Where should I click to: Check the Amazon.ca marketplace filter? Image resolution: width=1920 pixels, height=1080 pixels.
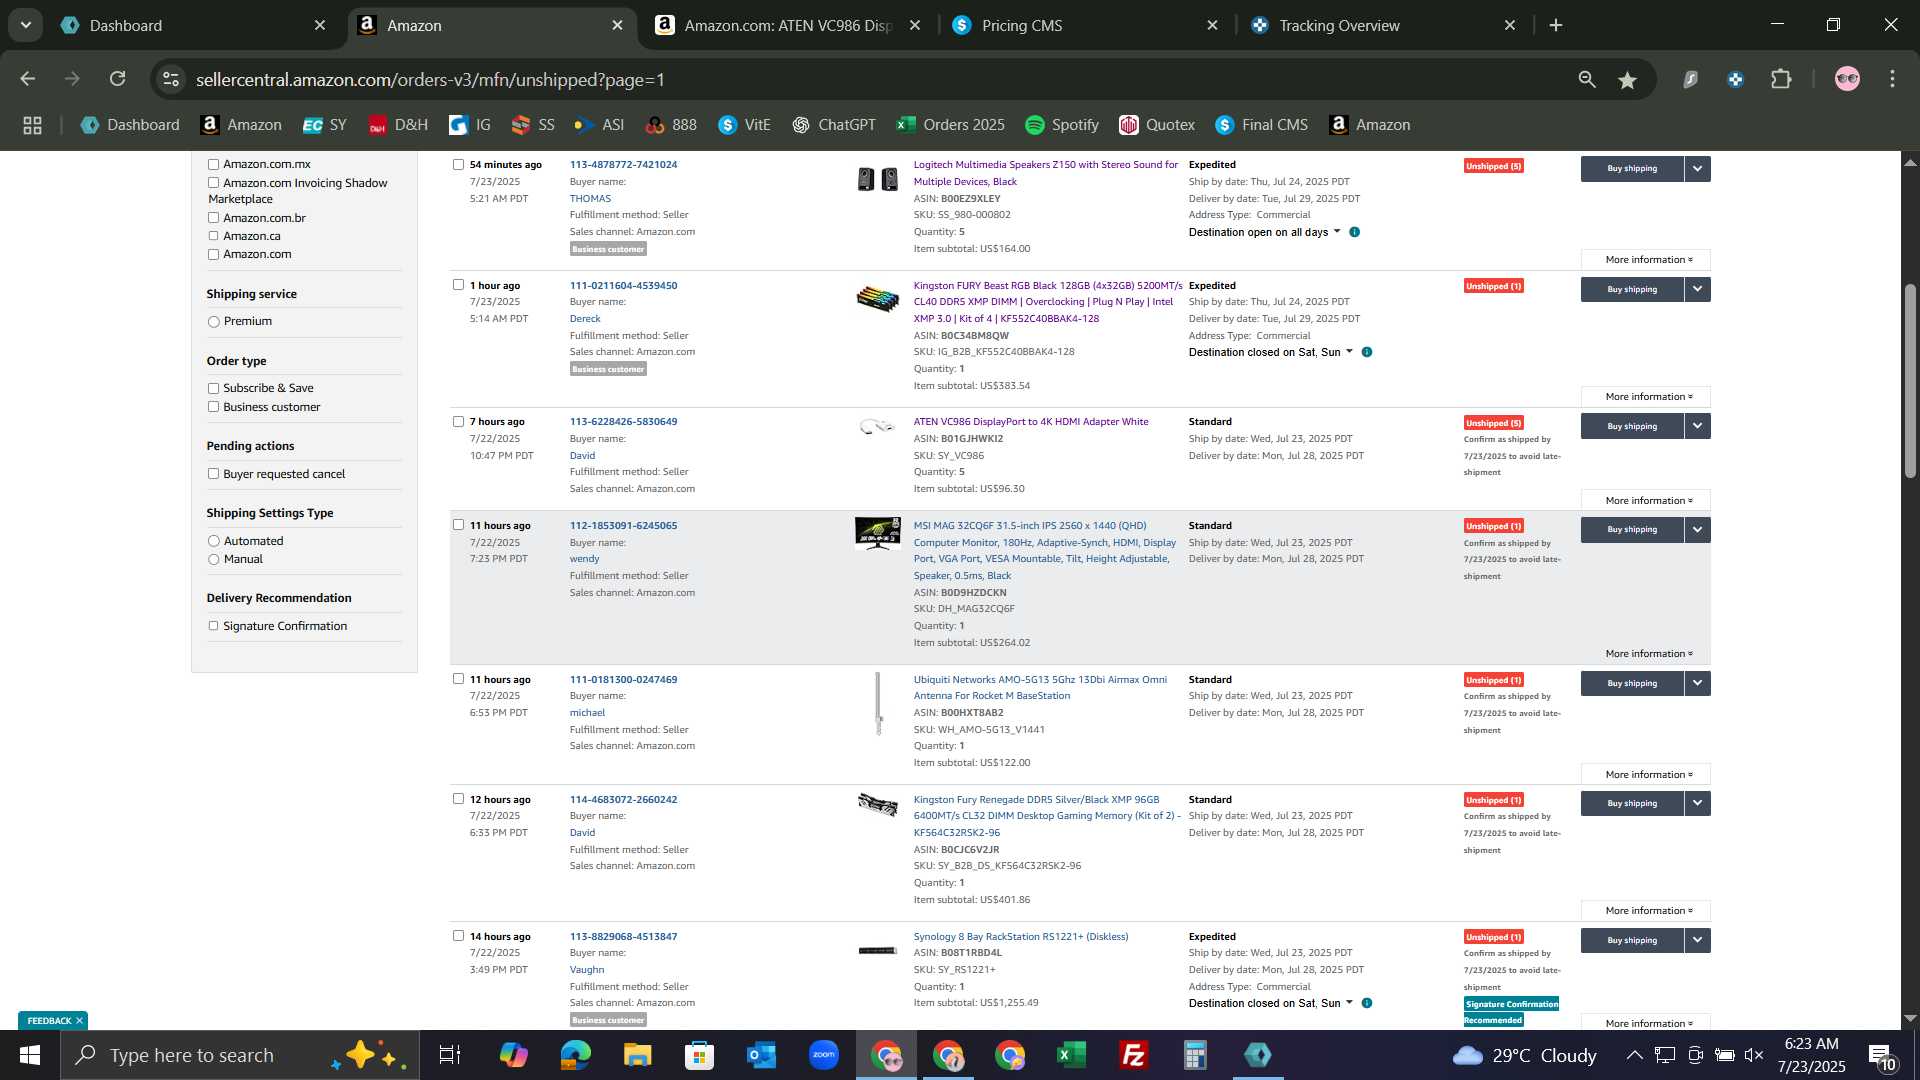(x=213, y=236)
